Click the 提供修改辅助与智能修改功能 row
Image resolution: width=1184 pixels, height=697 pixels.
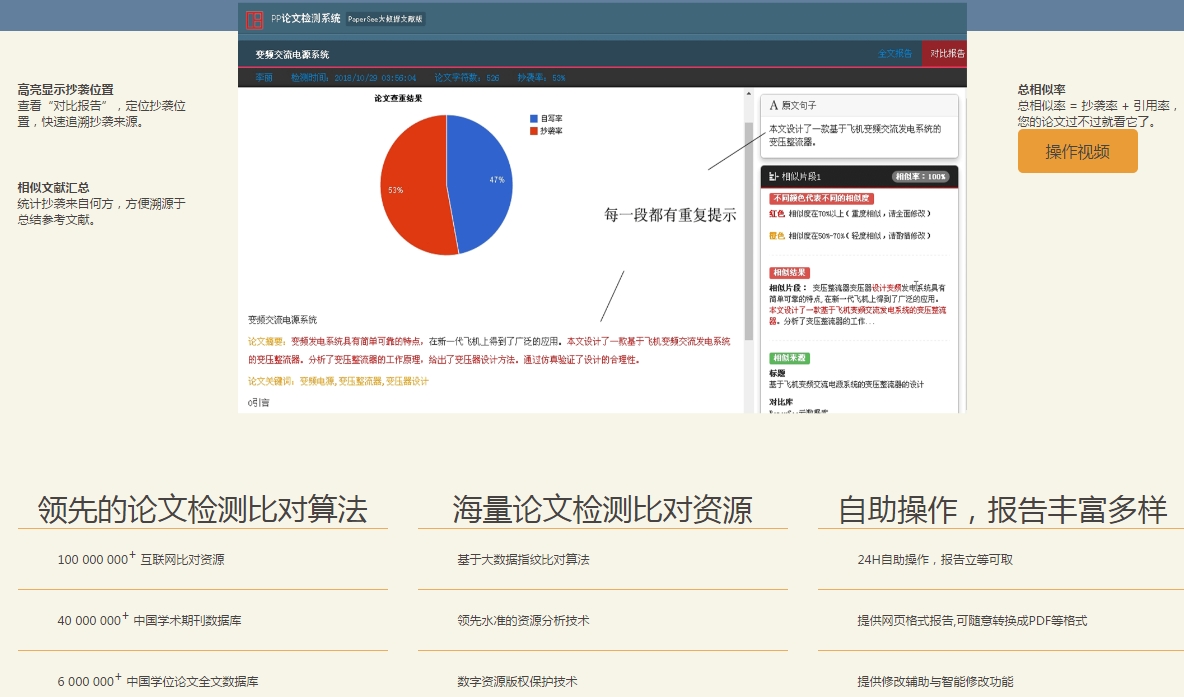(x=1001, y=681)
